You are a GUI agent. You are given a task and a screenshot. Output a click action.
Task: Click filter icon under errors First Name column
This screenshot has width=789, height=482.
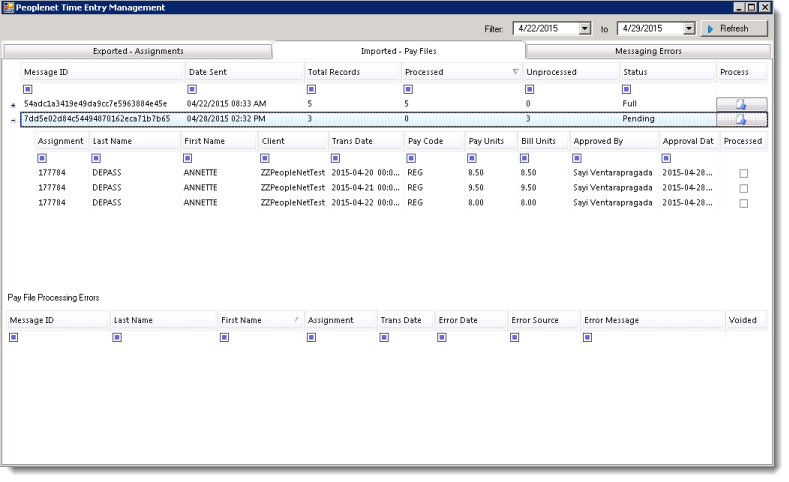point(224,337)
